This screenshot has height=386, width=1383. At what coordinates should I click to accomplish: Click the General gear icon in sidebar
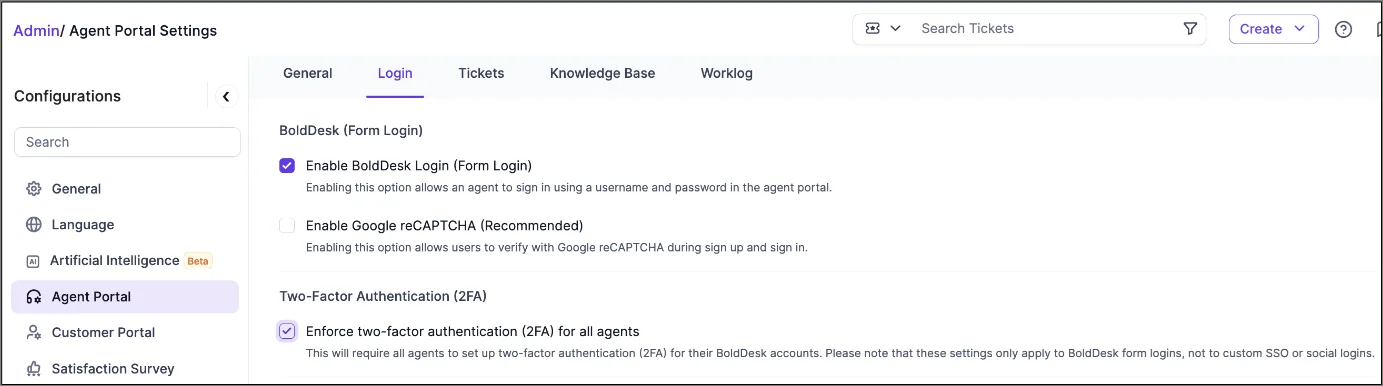point(34,189)
